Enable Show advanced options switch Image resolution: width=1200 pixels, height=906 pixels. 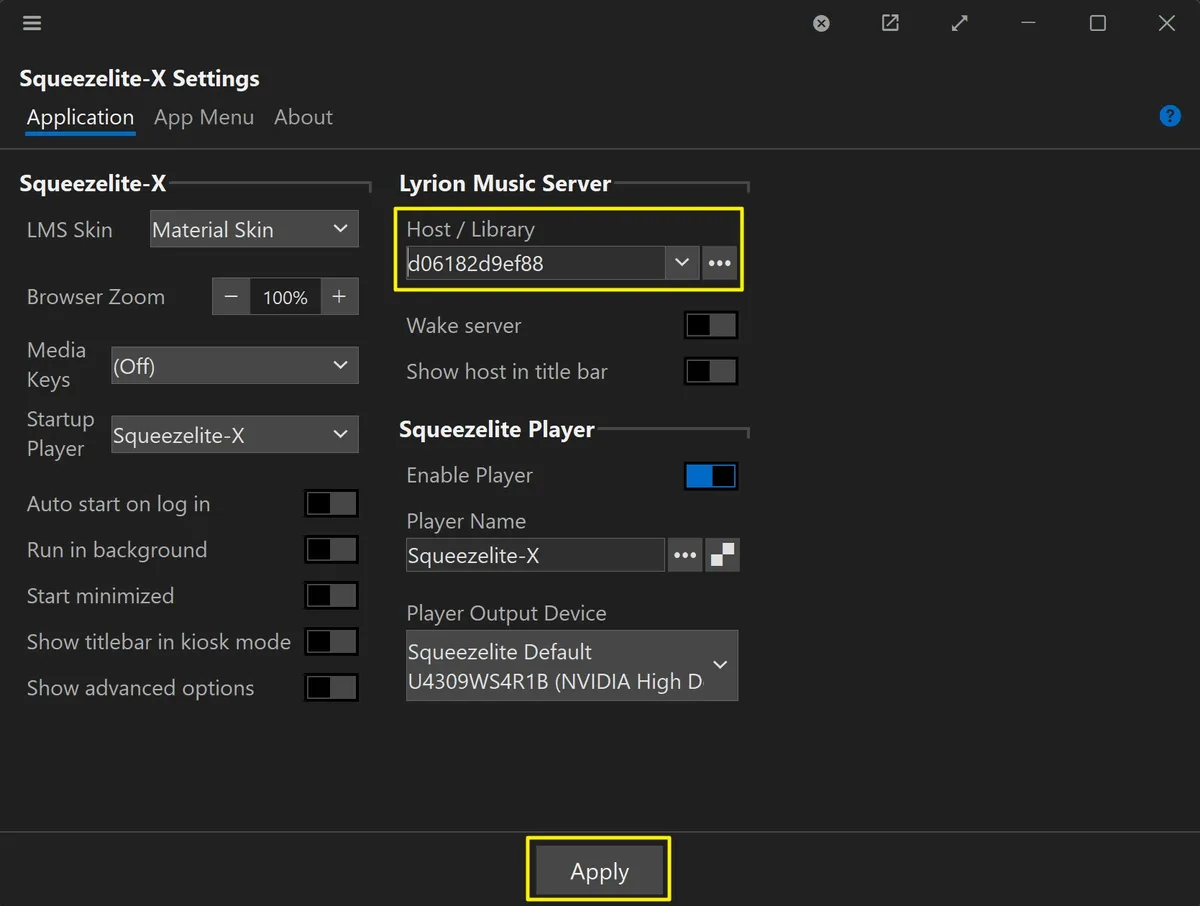[332, 688]
